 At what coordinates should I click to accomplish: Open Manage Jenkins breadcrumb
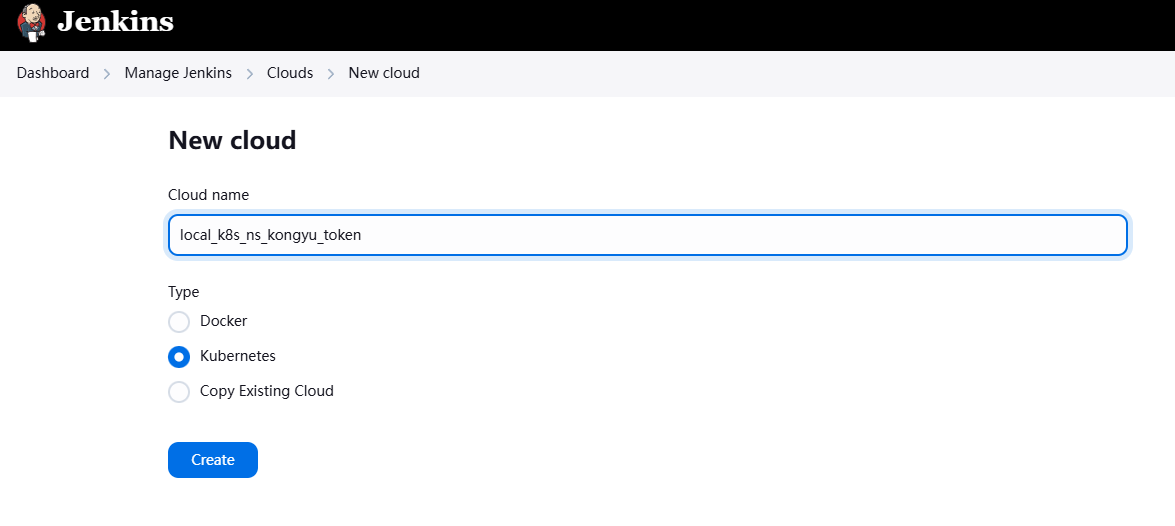pyautogui.click(x=178, y=73)
